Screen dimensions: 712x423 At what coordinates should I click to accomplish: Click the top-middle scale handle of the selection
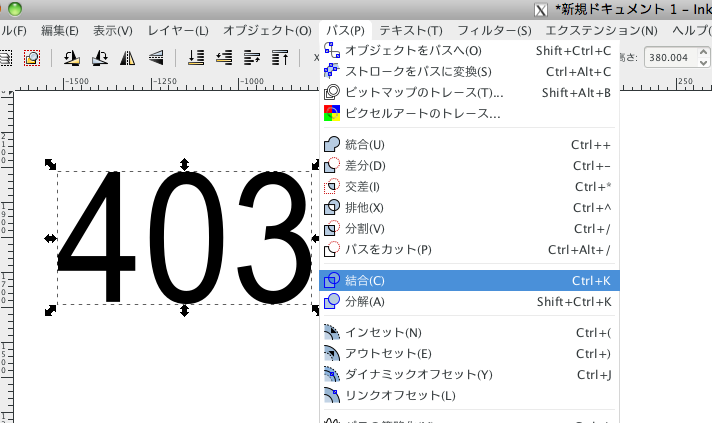click(x=184, y=163)
